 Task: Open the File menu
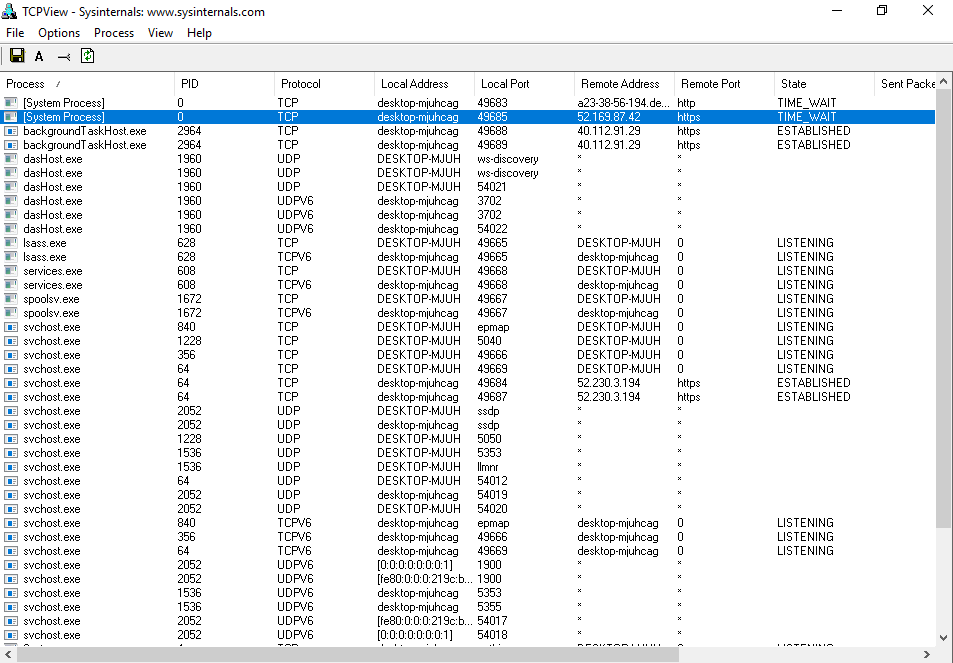pos(15,33)
